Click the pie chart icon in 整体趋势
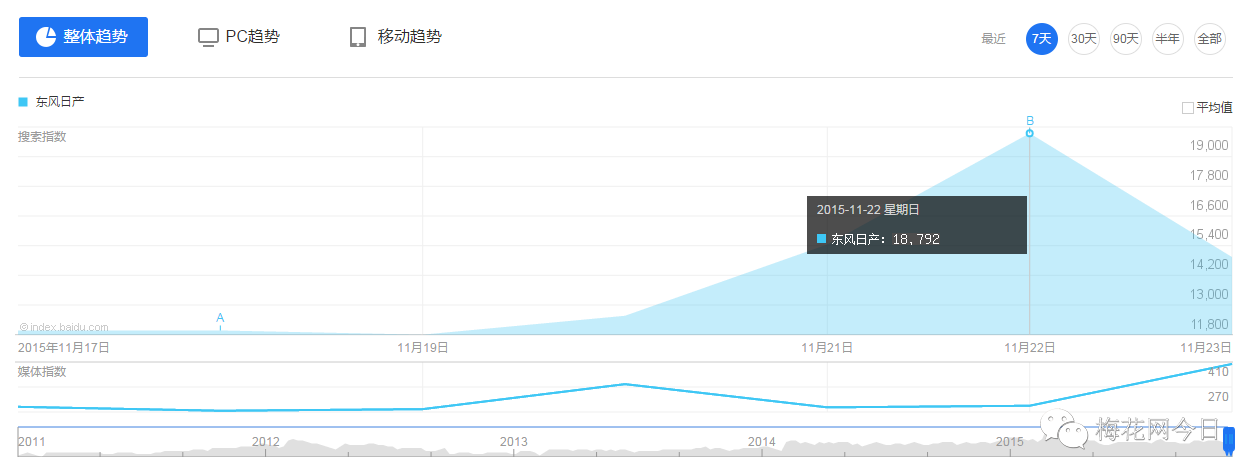The width and height of the screenshot is (1247, 470). (x=46, y=37)
